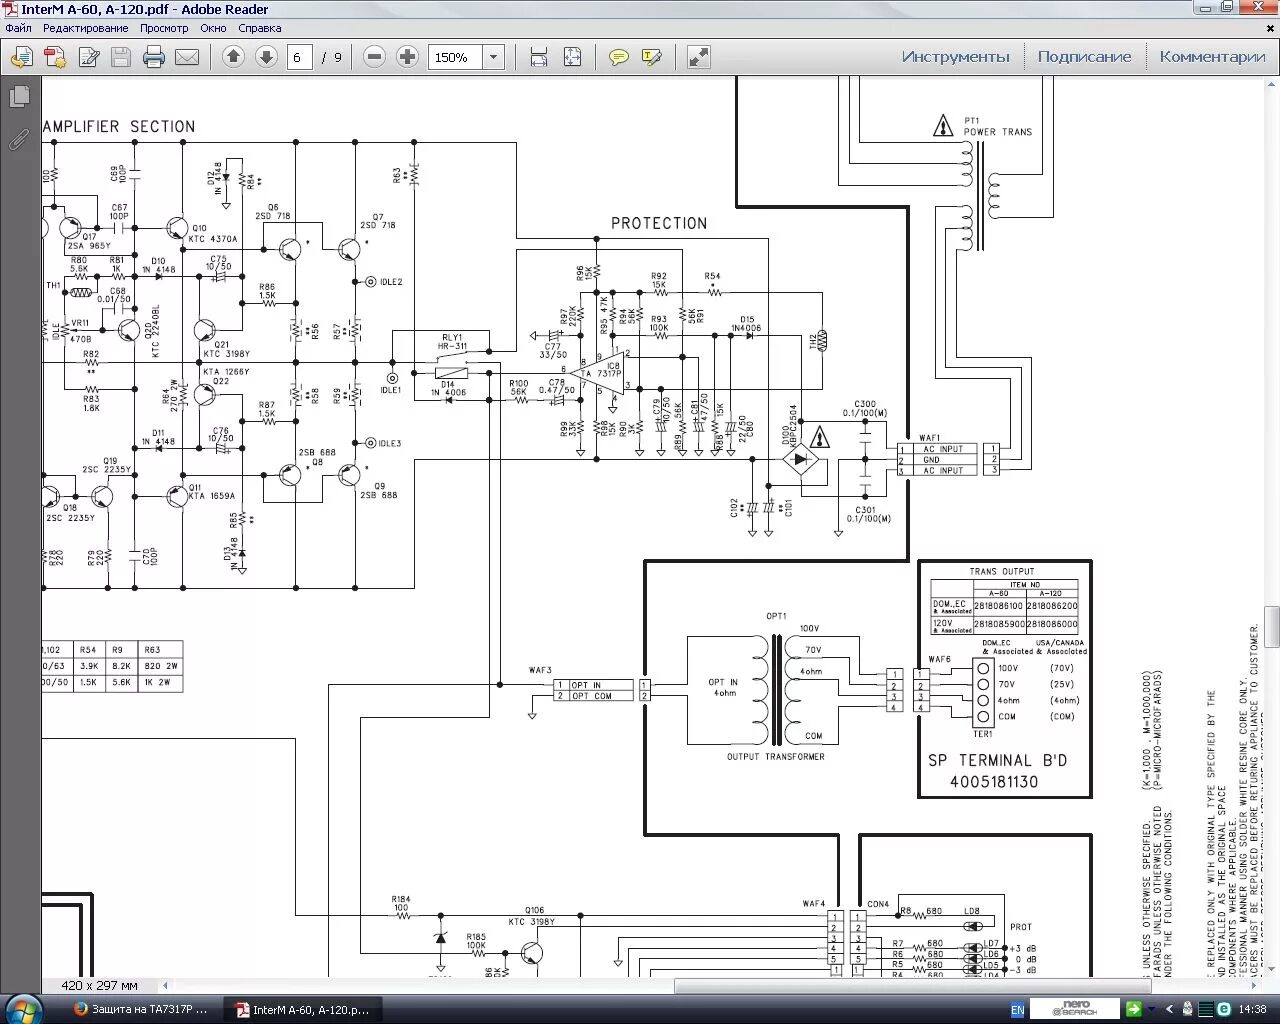Click the AMPLIFIER SECTION heading
Viewport: 1280px width, 1024px height.
[119, 127]
